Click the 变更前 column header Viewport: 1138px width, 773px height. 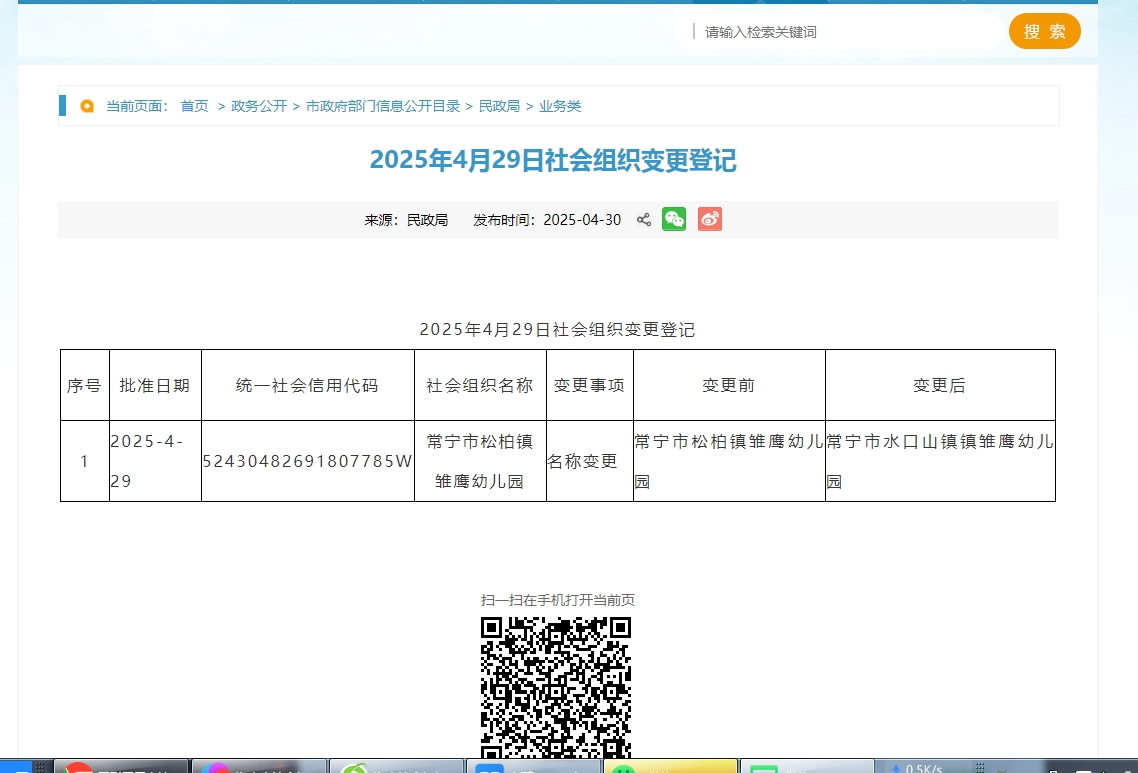click(x=729, y=385)
